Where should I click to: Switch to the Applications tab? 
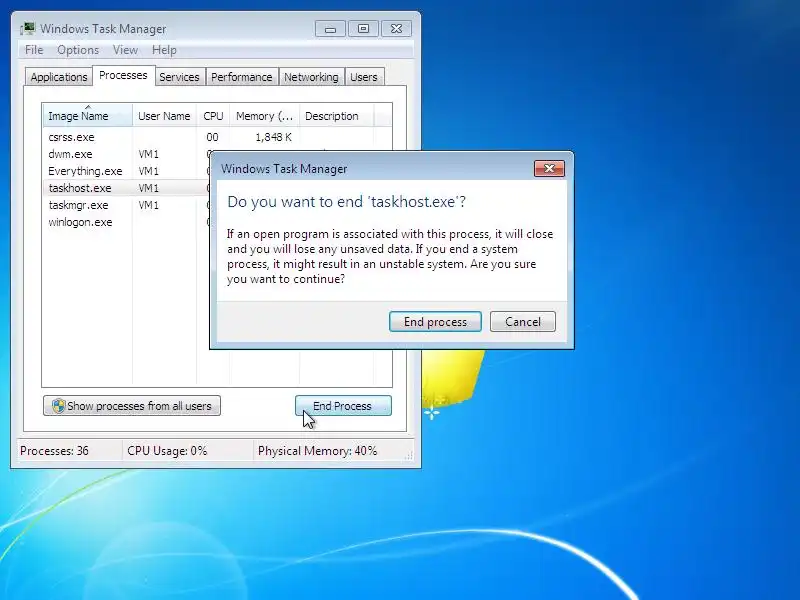tap(59, 77)
